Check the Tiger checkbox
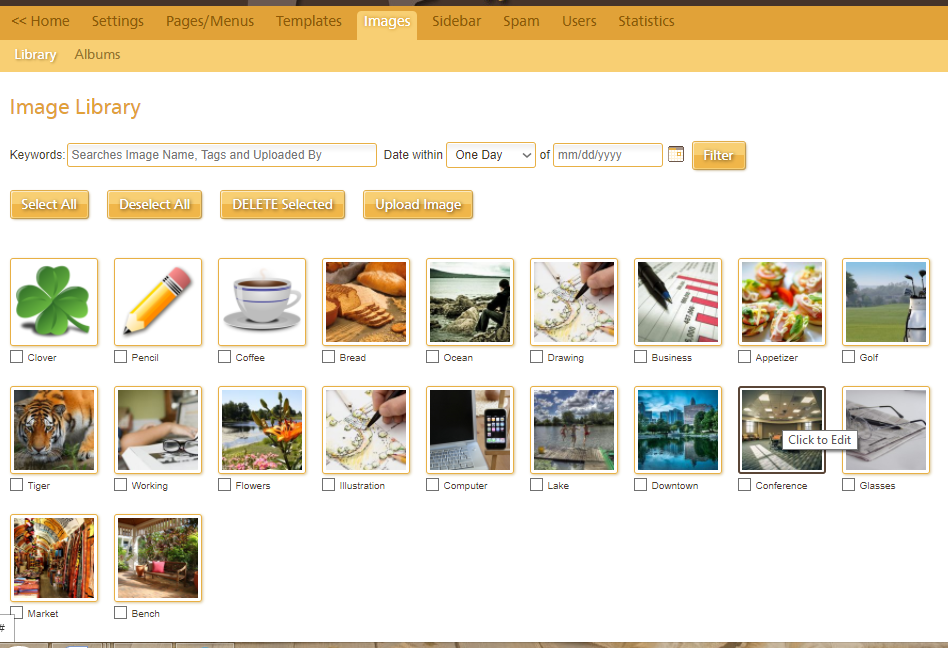 coord(16,485)
